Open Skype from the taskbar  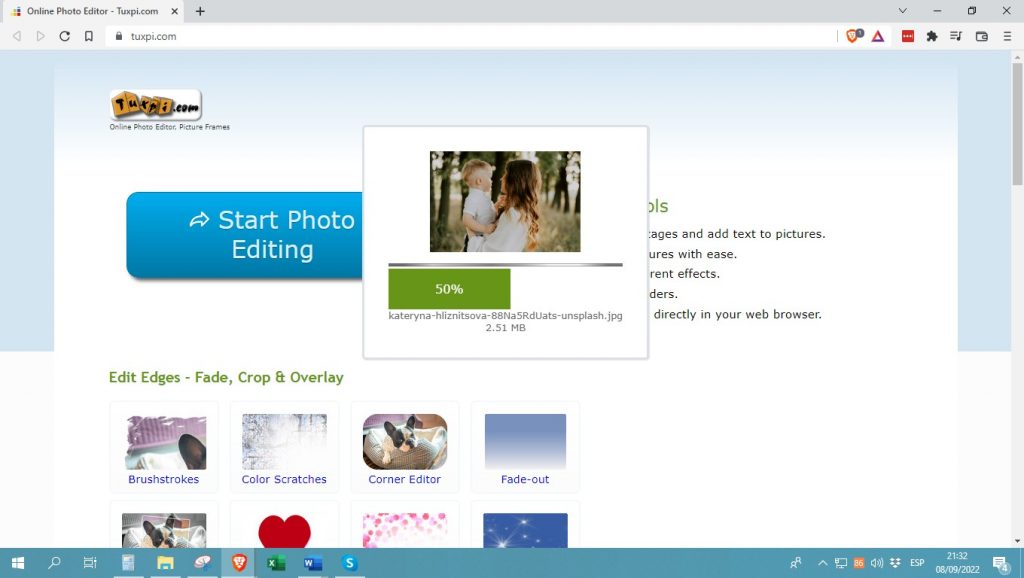349,563
